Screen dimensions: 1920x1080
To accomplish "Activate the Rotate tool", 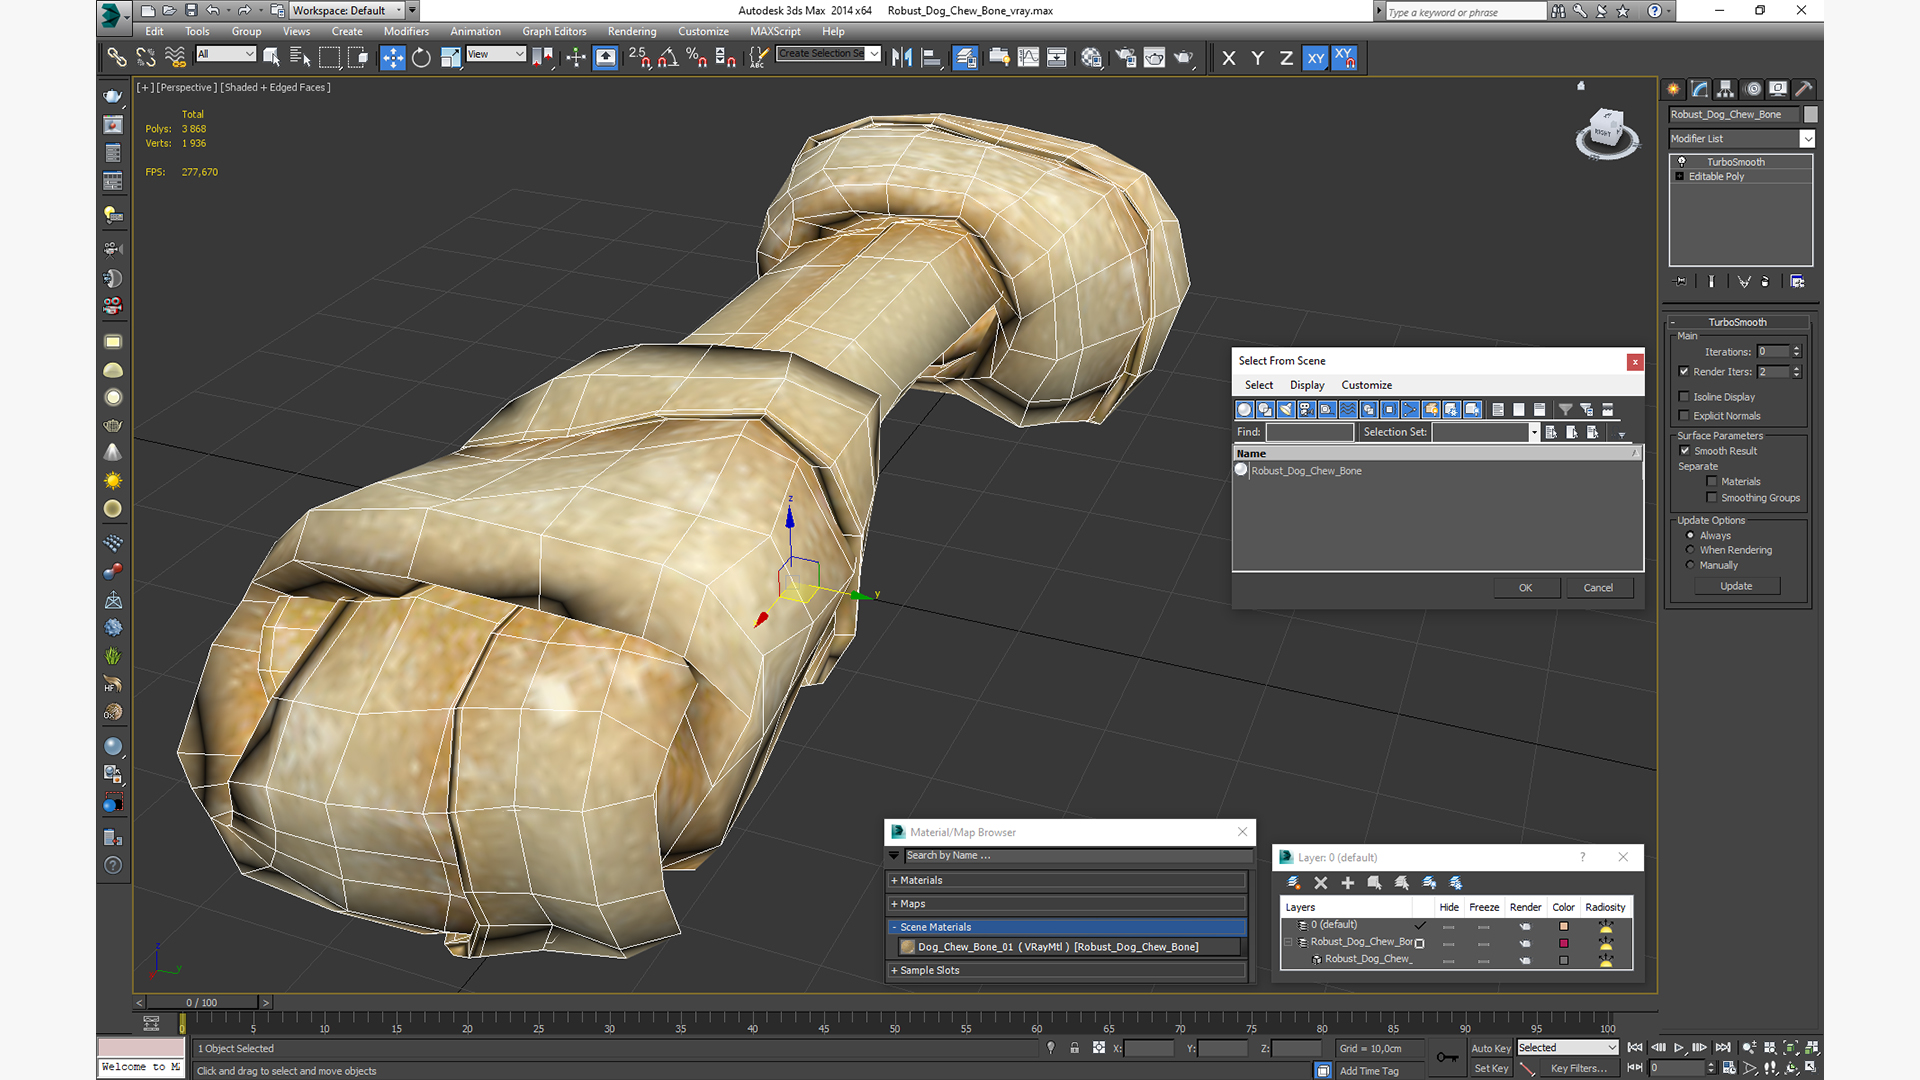I will pos(421,58).
